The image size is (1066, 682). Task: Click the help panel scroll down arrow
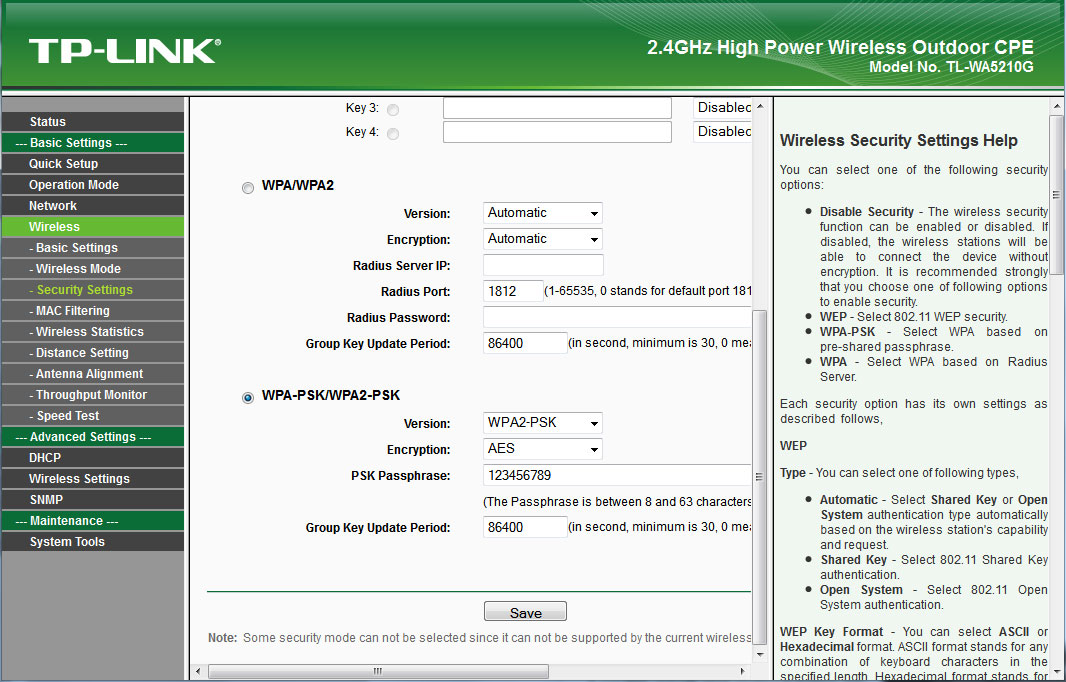pyautogui.click(x=1056, y=673)
